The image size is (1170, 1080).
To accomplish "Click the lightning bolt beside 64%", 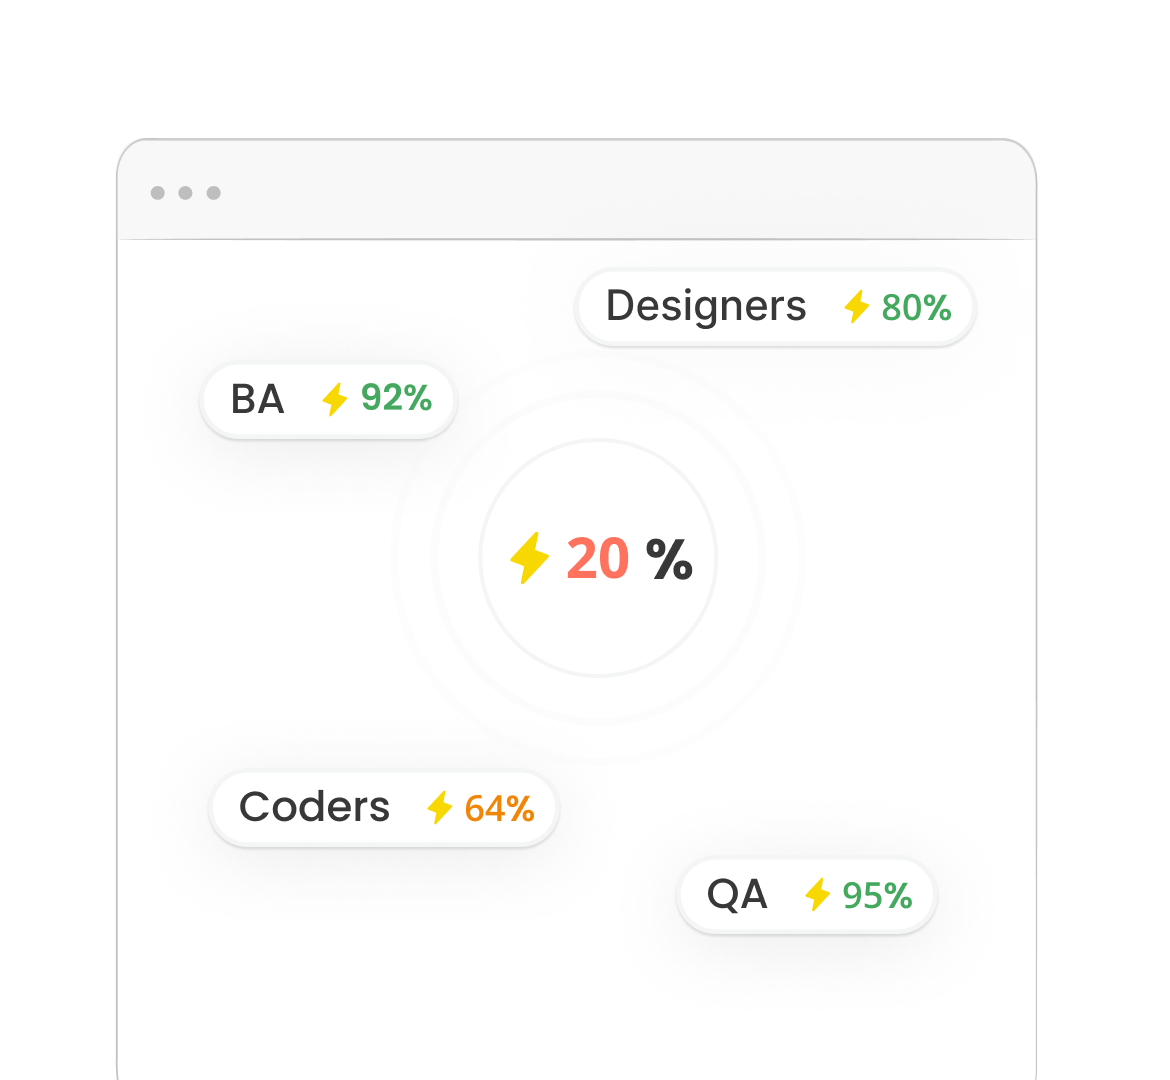I will point(439,808).
